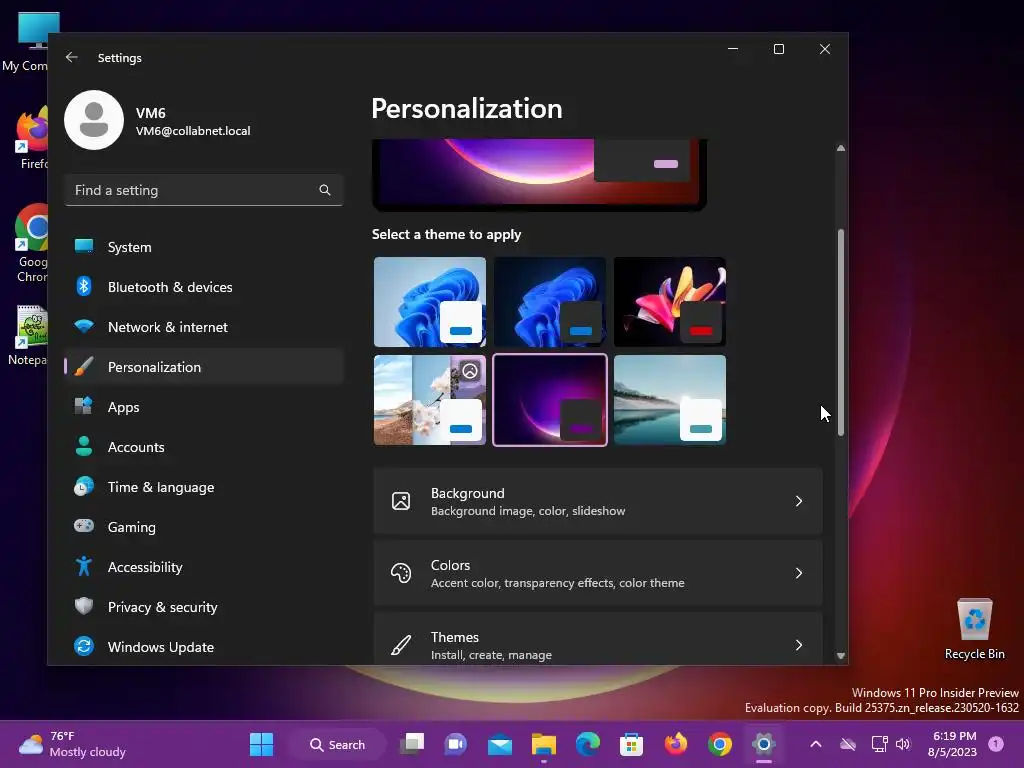
Task: Apply the Windows spotlight landscape theme
Action: tap(430, 400)
